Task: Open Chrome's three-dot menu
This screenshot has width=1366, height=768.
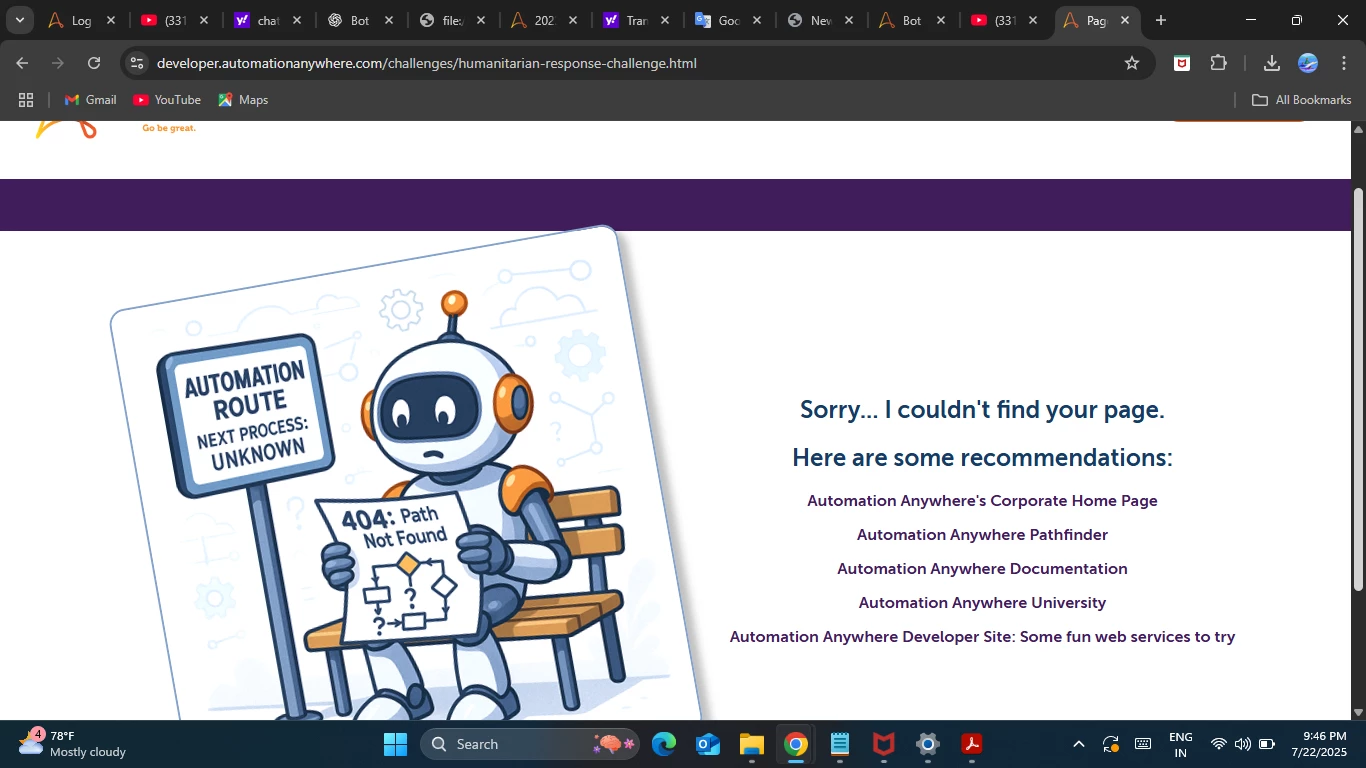Action: point(1344,63)
